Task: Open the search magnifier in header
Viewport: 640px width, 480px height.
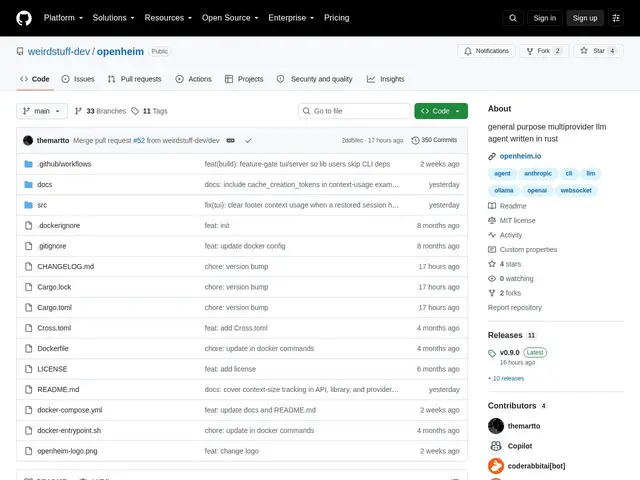Action: 513,18
